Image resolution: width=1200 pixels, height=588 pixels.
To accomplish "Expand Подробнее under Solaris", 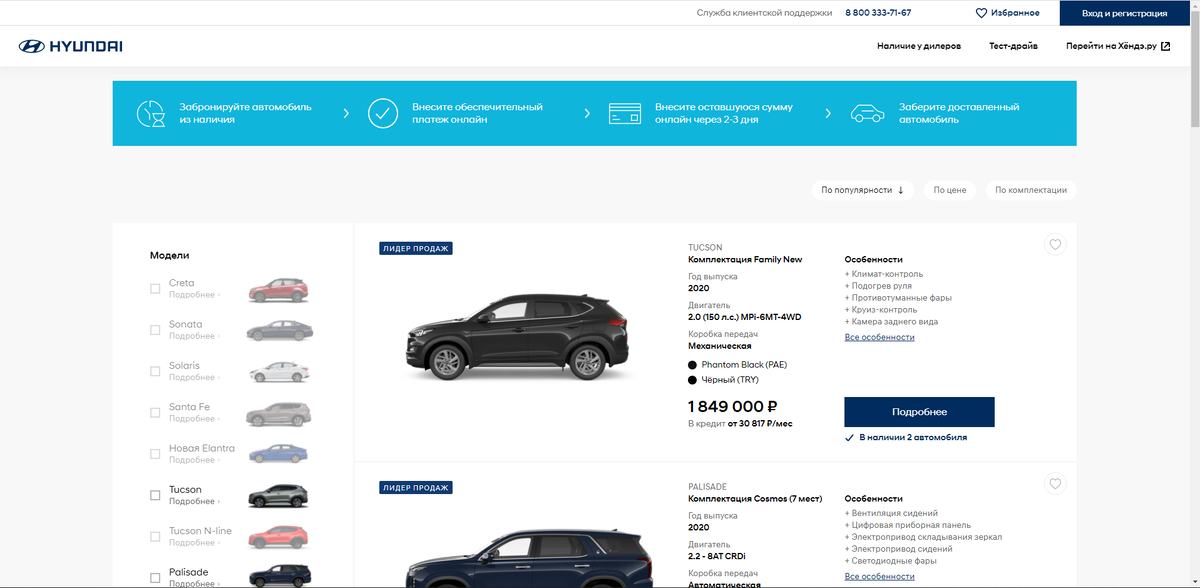I will 194,378.
